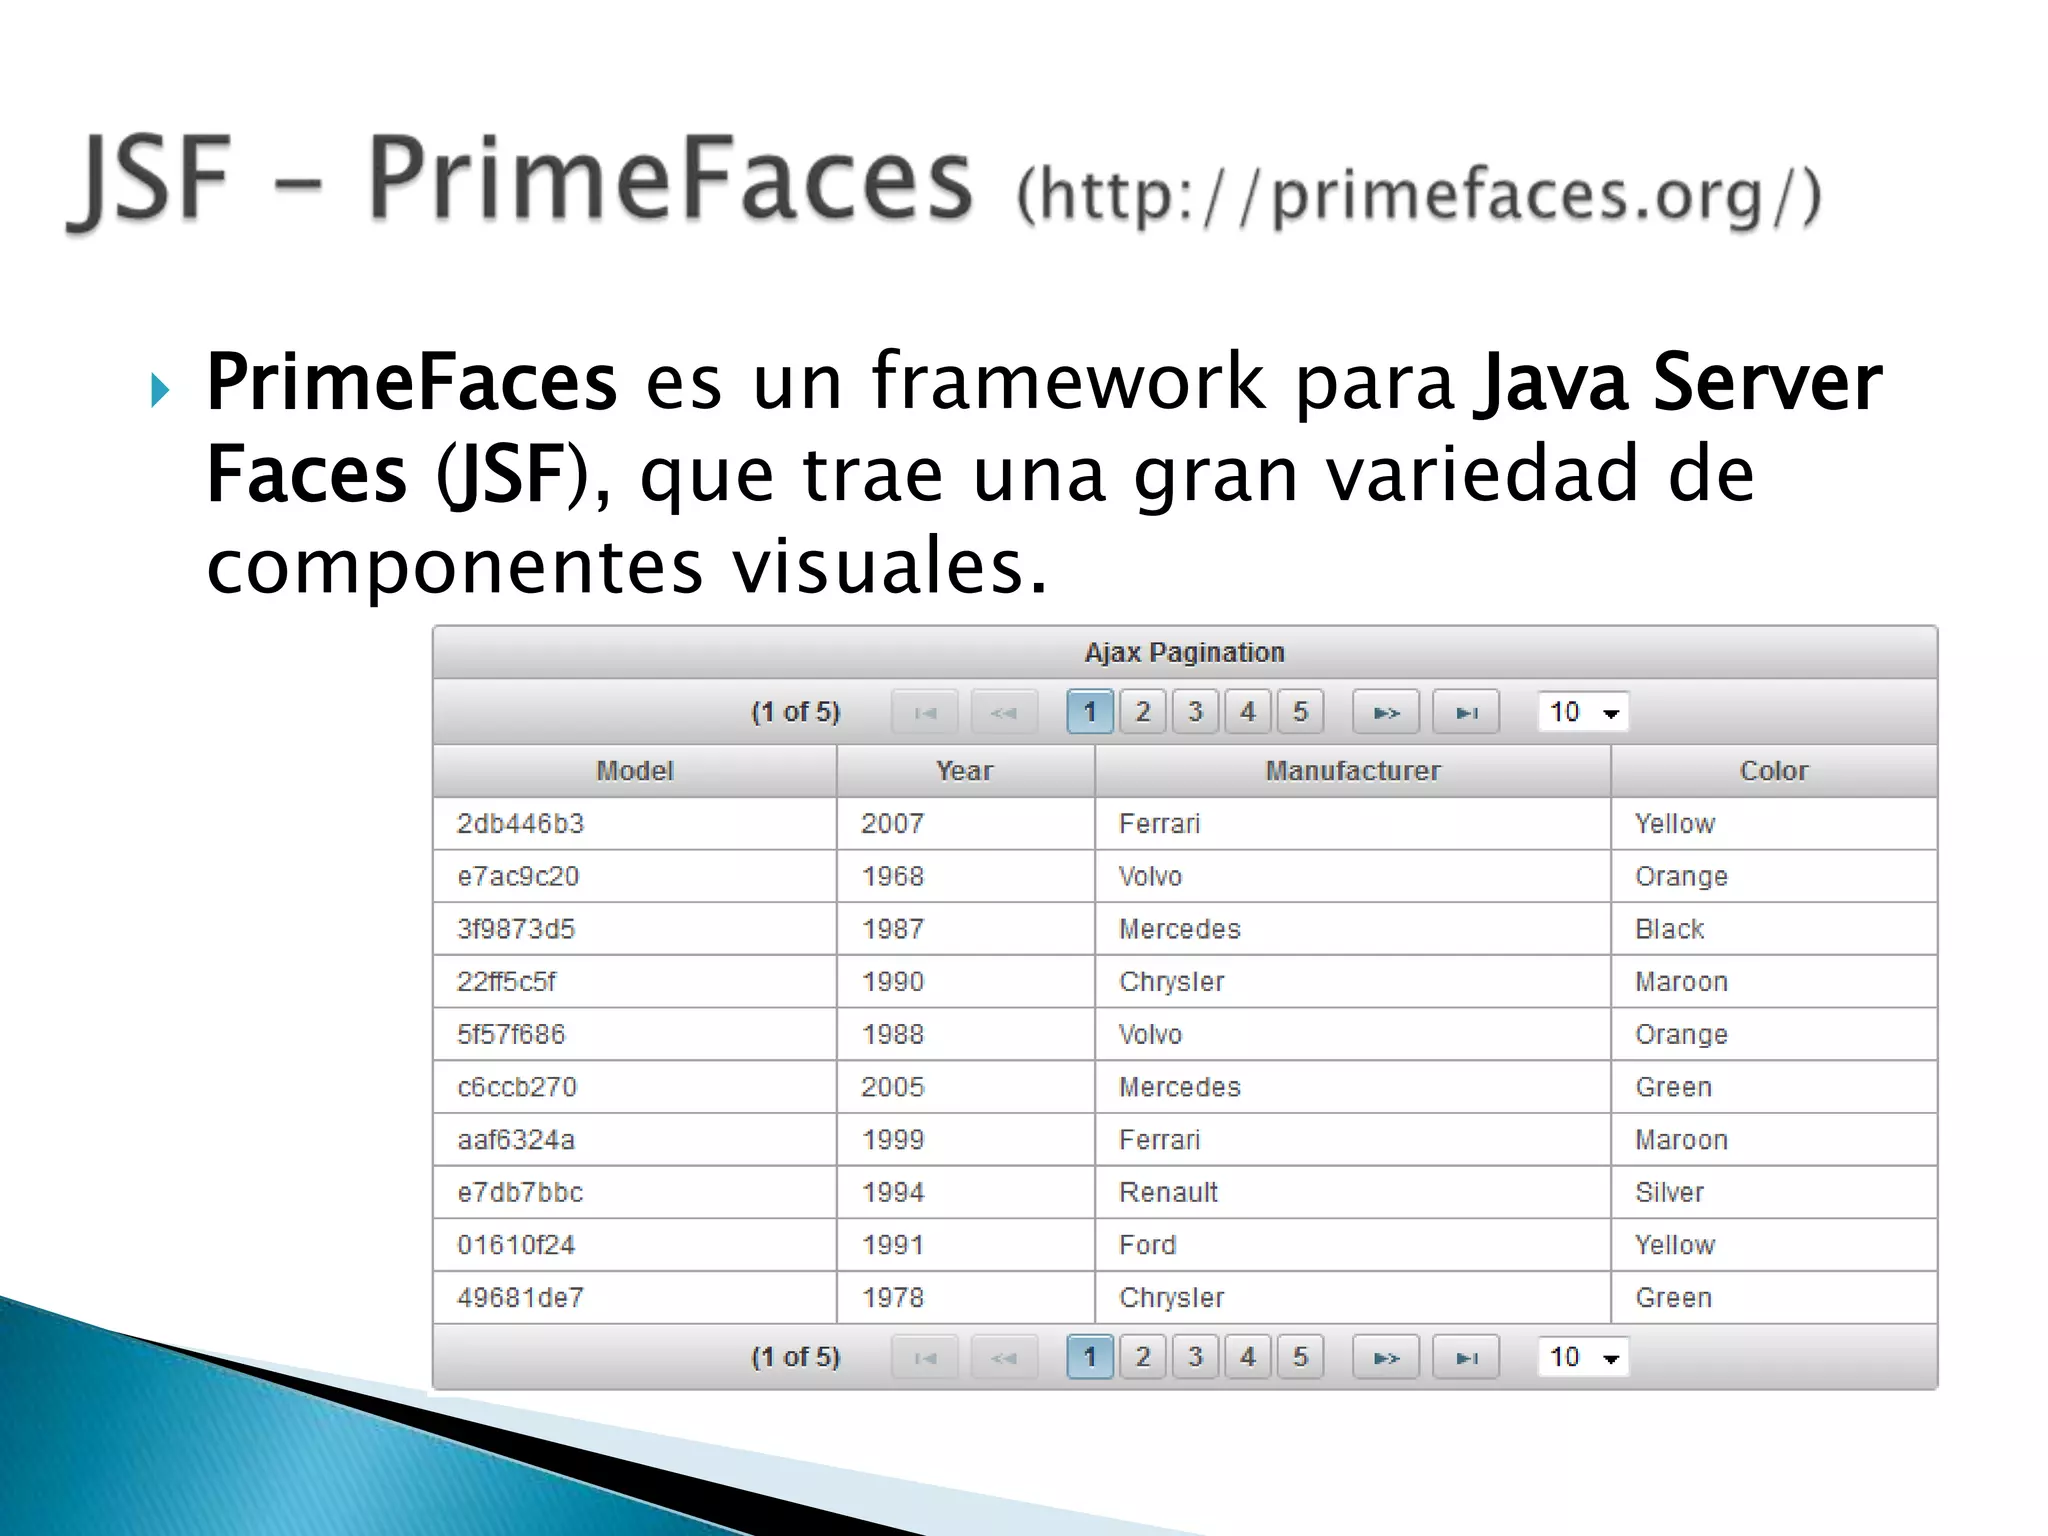Click Chrysler cell in 49681de7 row
2048x1536 pixels.
click(x=1353, y=1298)
